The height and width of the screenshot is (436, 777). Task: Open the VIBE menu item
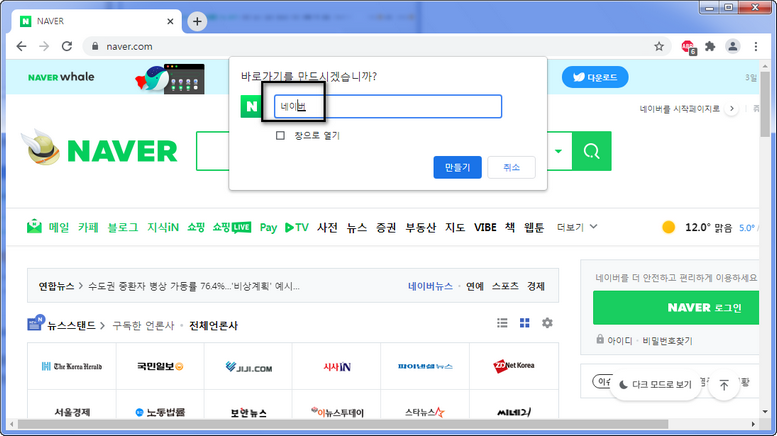coord(485,227)
